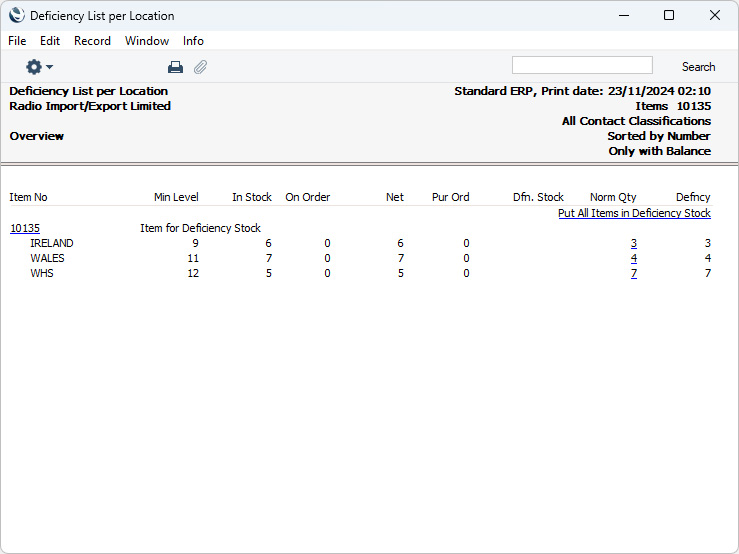Click Min Level value 9 for IRELAND

point(195,243)
